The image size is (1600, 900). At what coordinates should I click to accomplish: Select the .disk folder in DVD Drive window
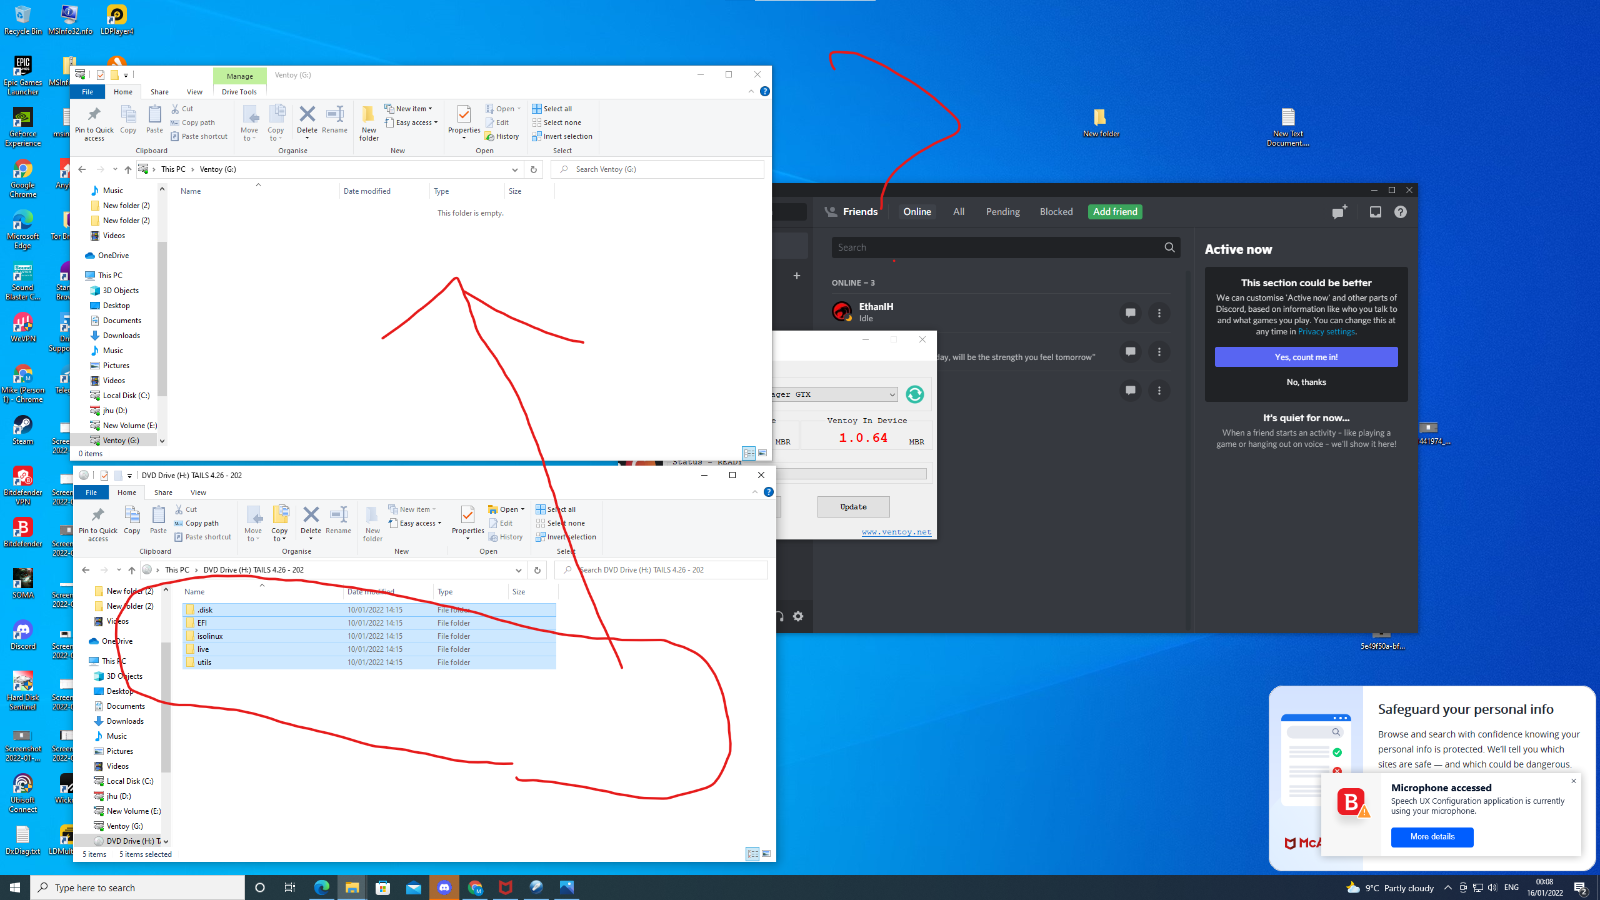pyautogui.click(x=369, y=610)
